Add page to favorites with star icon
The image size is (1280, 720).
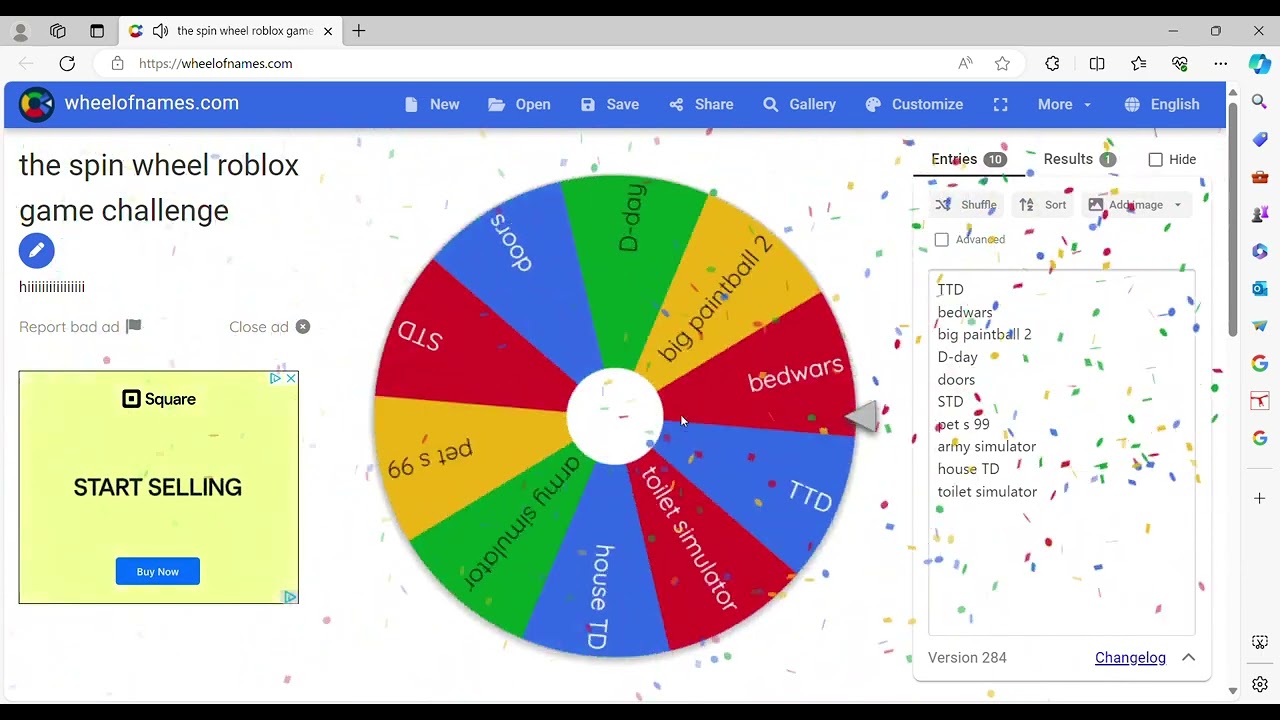tap(1002, 63)
